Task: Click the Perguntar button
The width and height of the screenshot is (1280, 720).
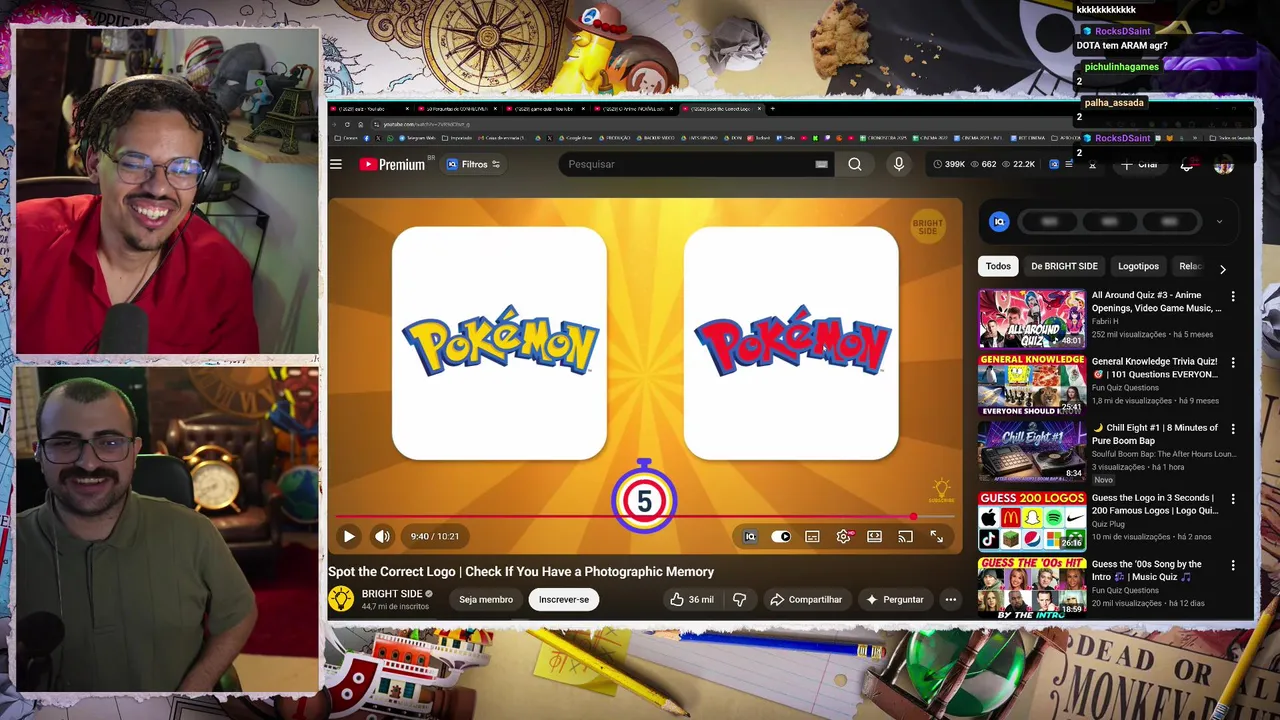Action: click(895, 599)
